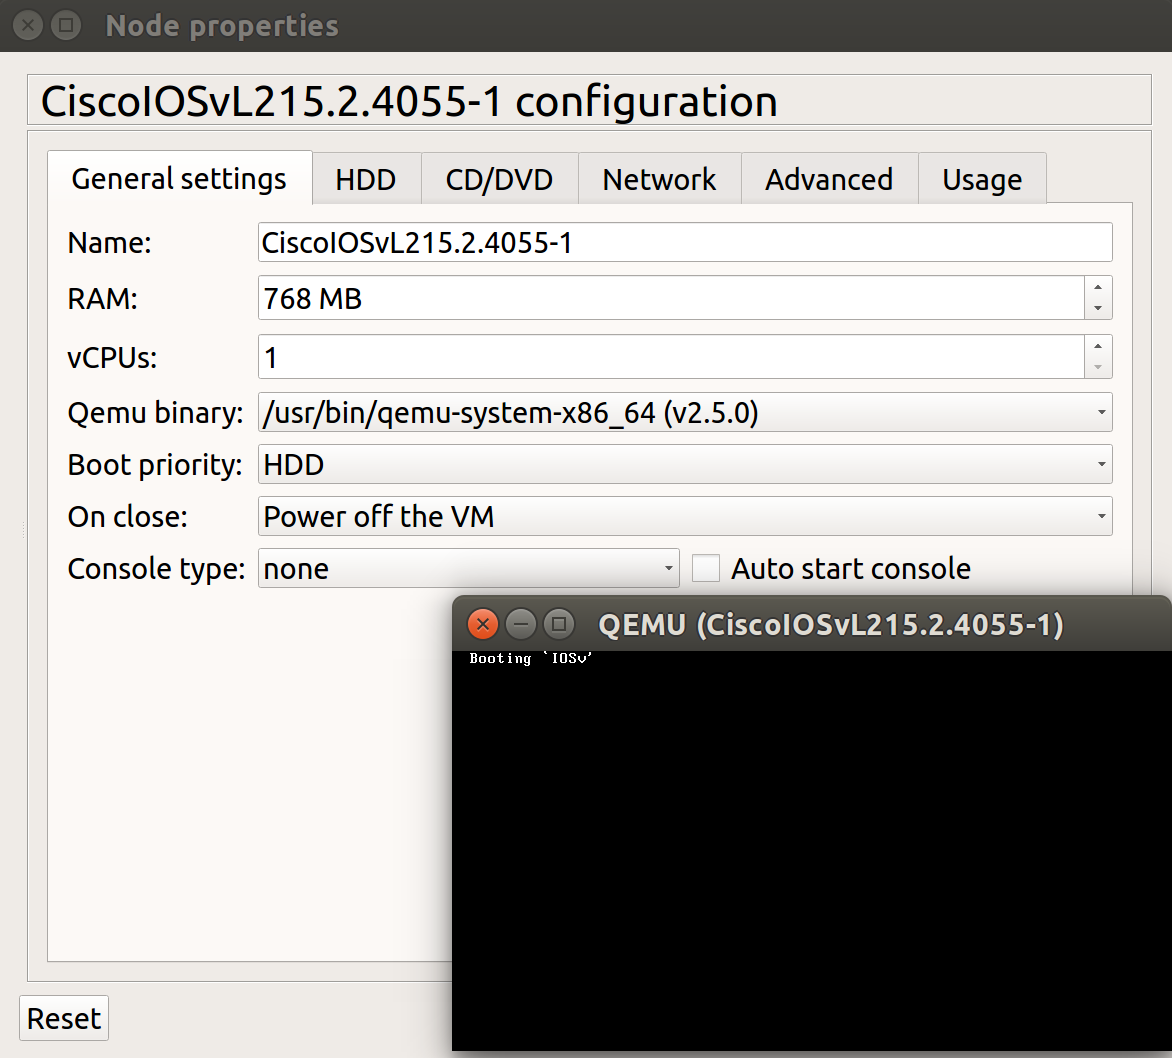1172x1058 pixels.
Task: Open the CD/DVD tab
Action: click(499, 178)
